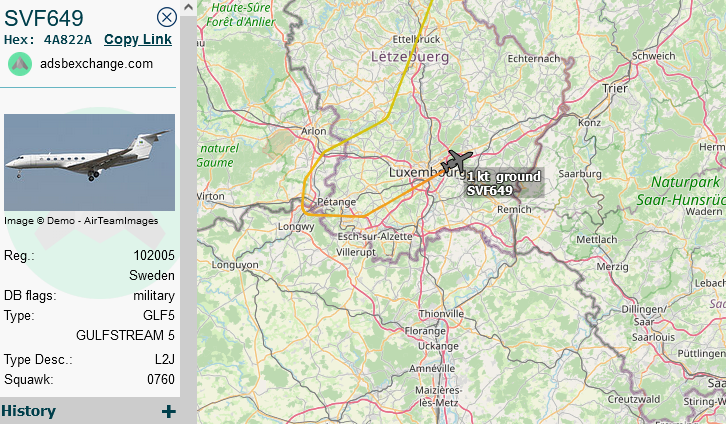726x424 pixels.
Task: Click the Sweden country text
Action: click(x=152, y=275)
